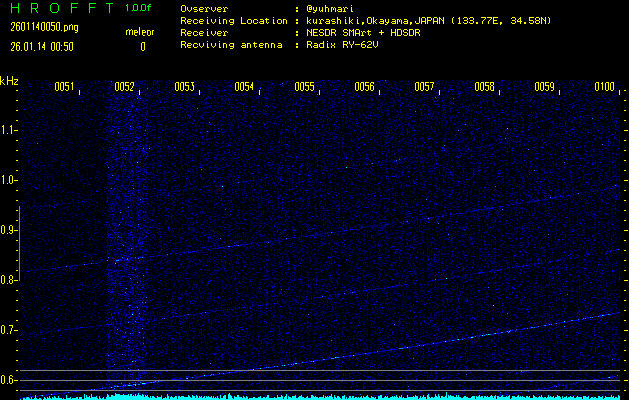This screenshot has width=629, height=400.
Task: Select the 0052 time marker
Action: 124,87
